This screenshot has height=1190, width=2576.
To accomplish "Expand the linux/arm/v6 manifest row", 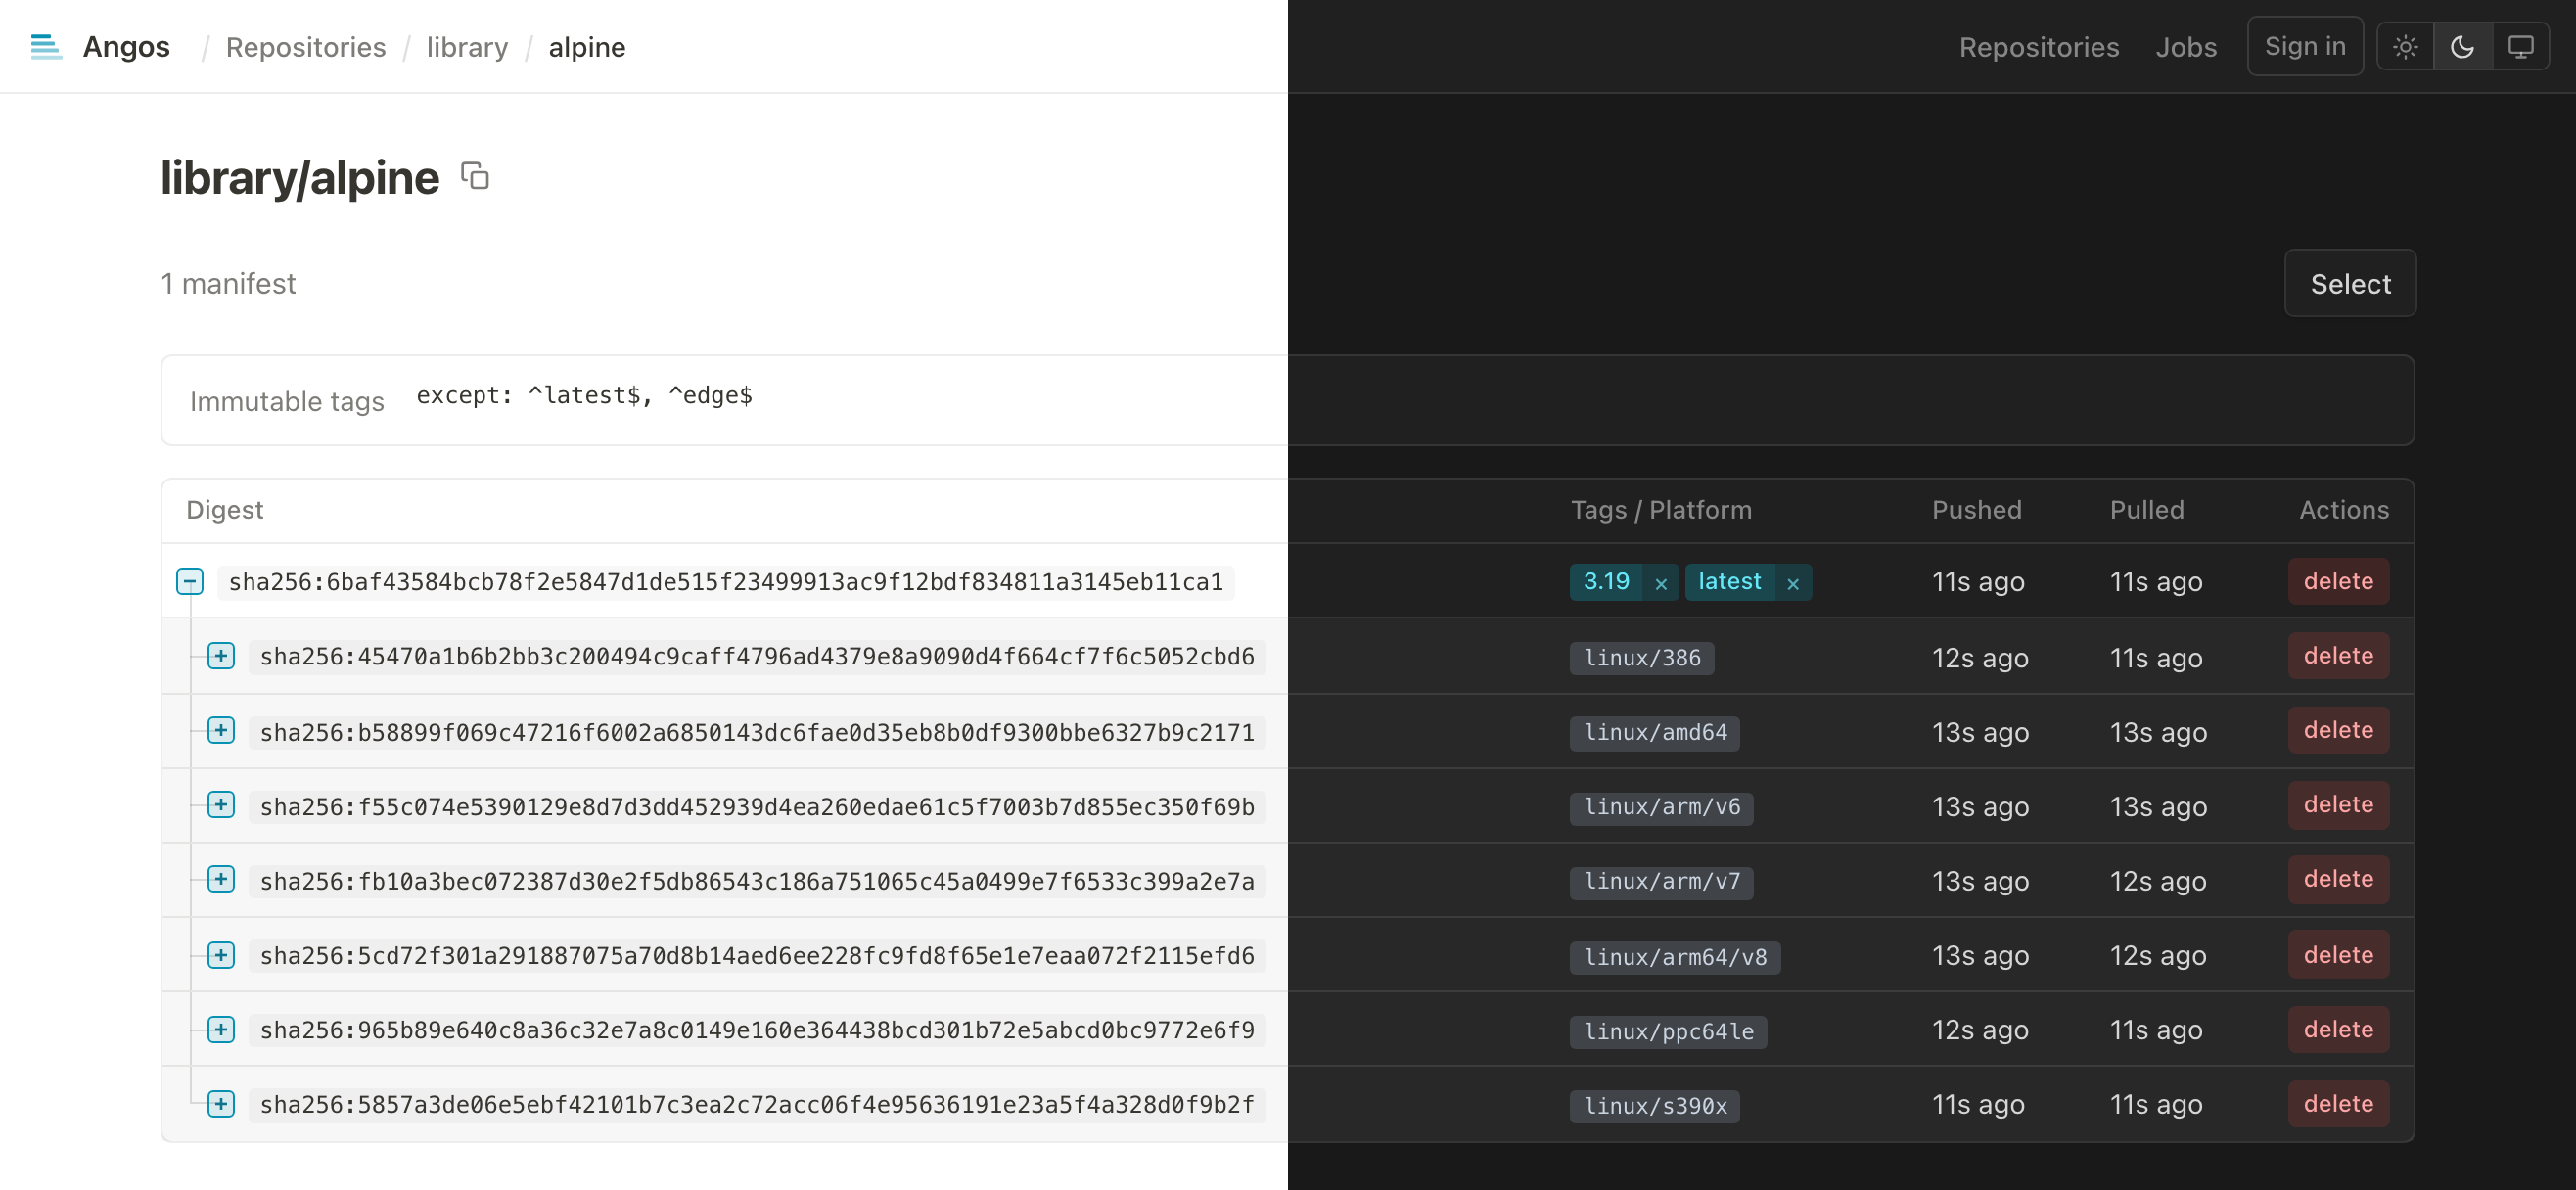I will pos(221,805).
